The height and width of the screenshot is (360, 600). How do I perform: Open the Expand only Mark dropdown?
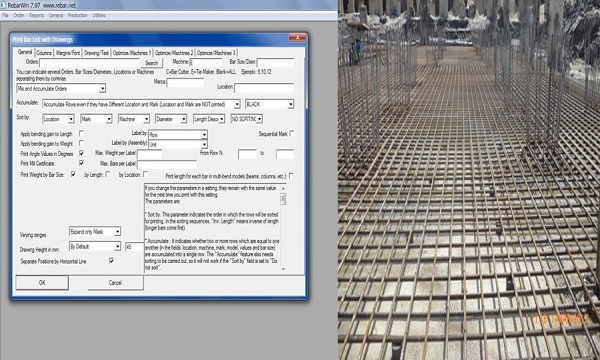pos(117,232)
